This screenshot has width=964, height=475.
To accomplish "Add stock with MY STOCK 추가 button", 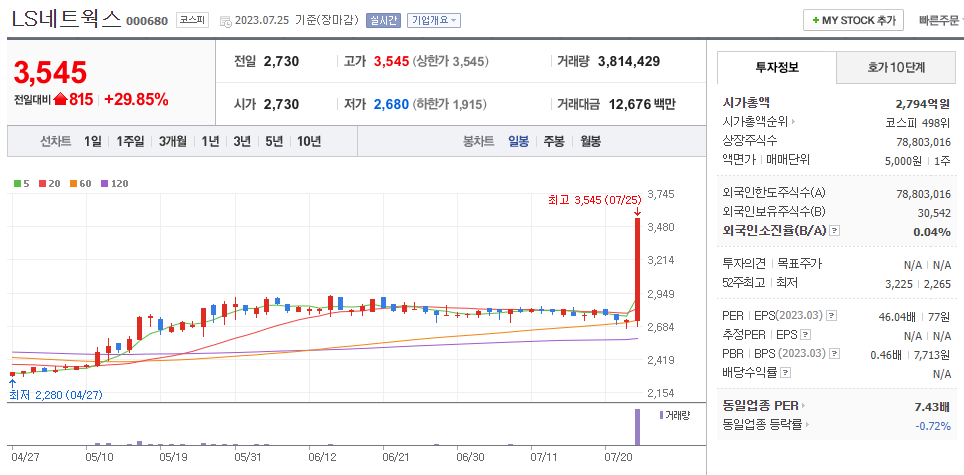I will (x=853, y=20).
